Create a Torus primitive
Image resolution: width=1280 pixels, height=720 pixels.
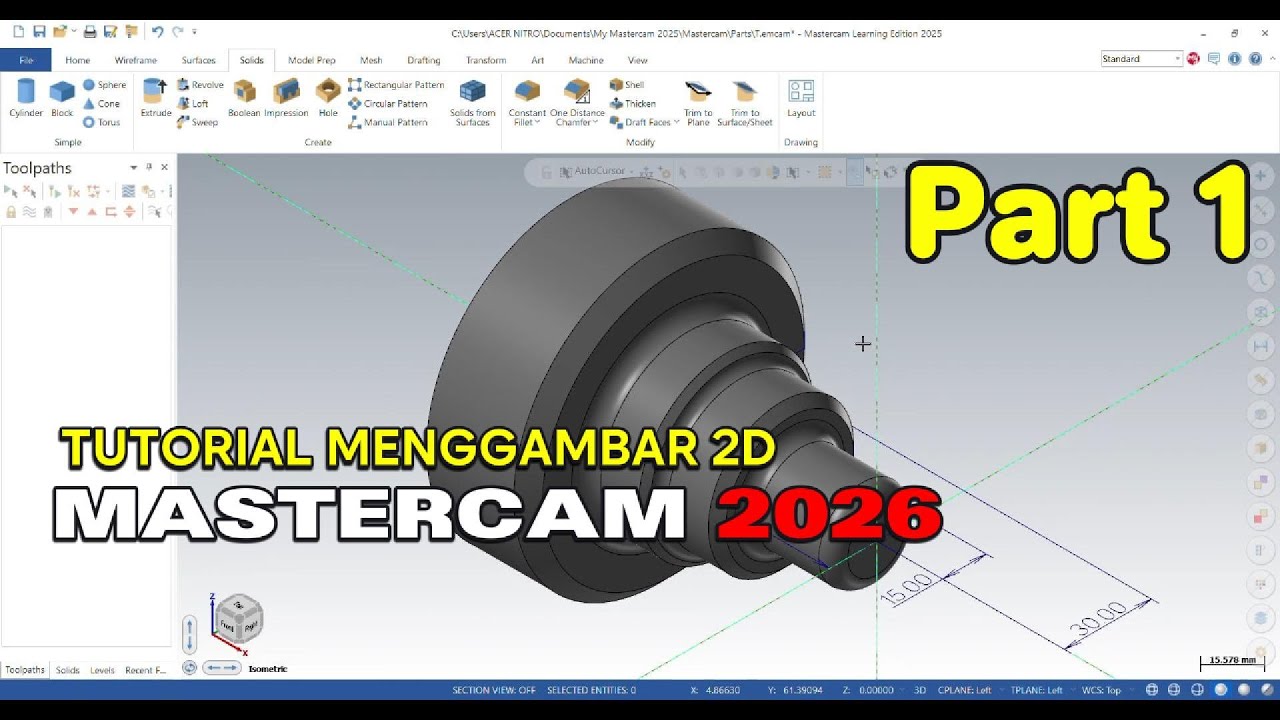[101, 122]
